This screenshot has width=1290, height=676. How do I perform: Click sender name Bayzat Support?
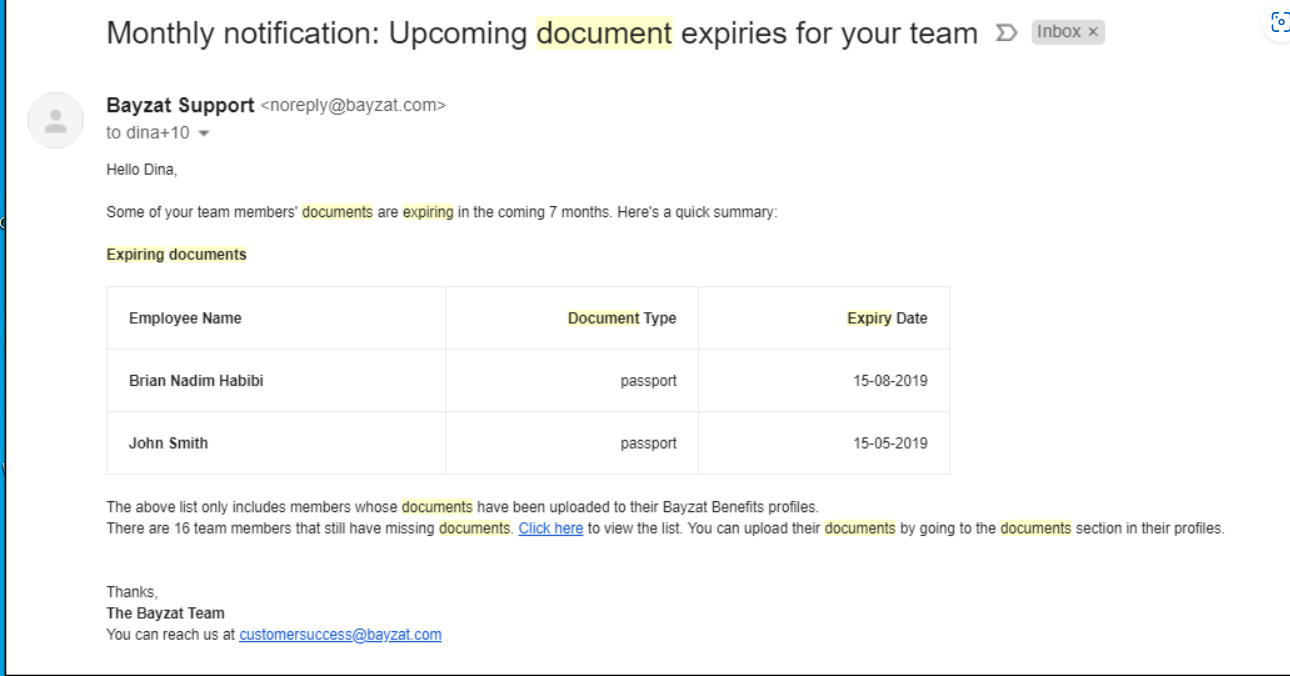[180, 105]
